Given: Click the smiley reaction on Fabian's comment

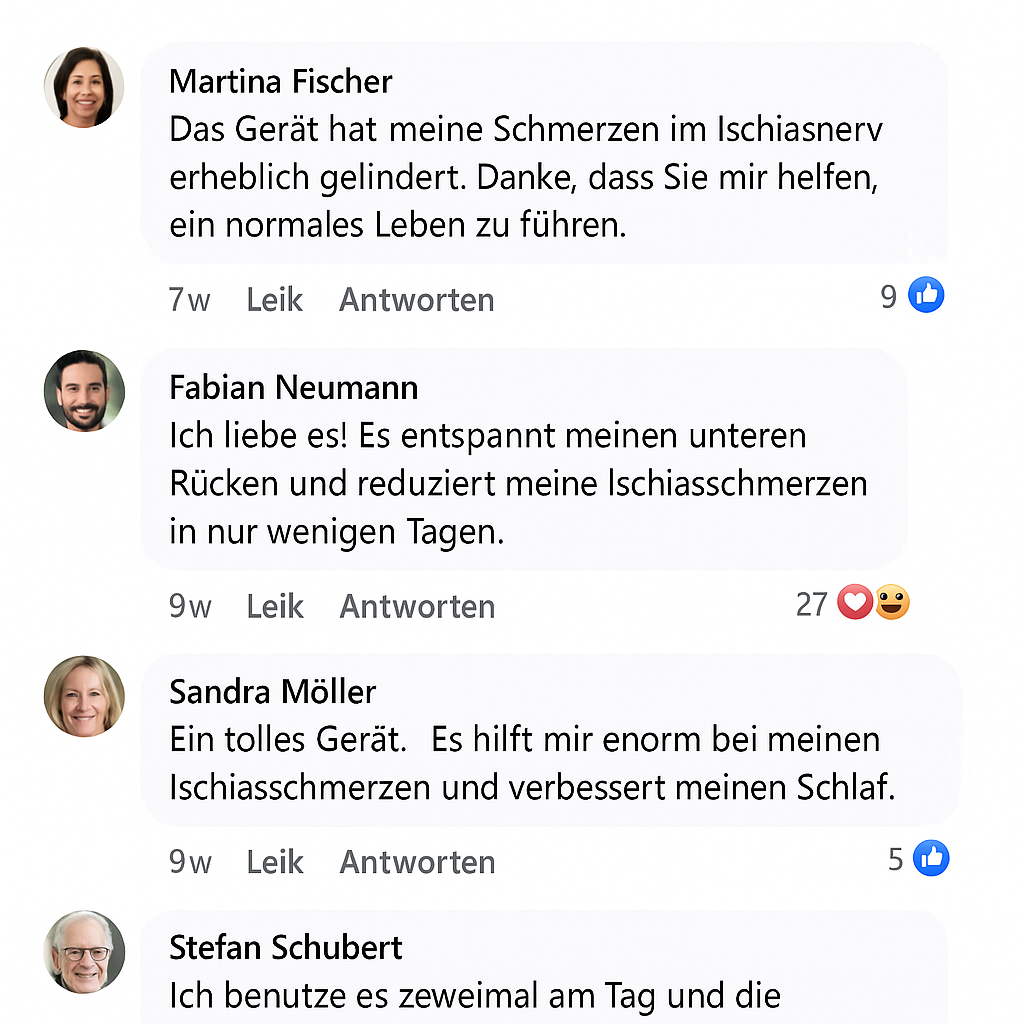Looking at the screenshot, I should [x=892, y=603].
